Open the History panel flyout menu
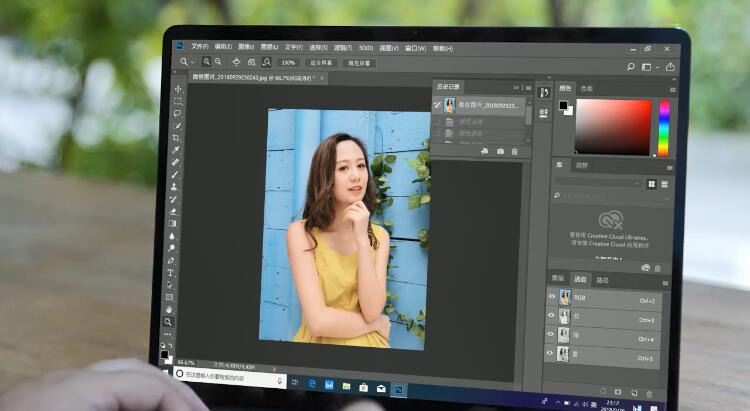Viewport: 750px width, 411px height. tap(528, 88)
